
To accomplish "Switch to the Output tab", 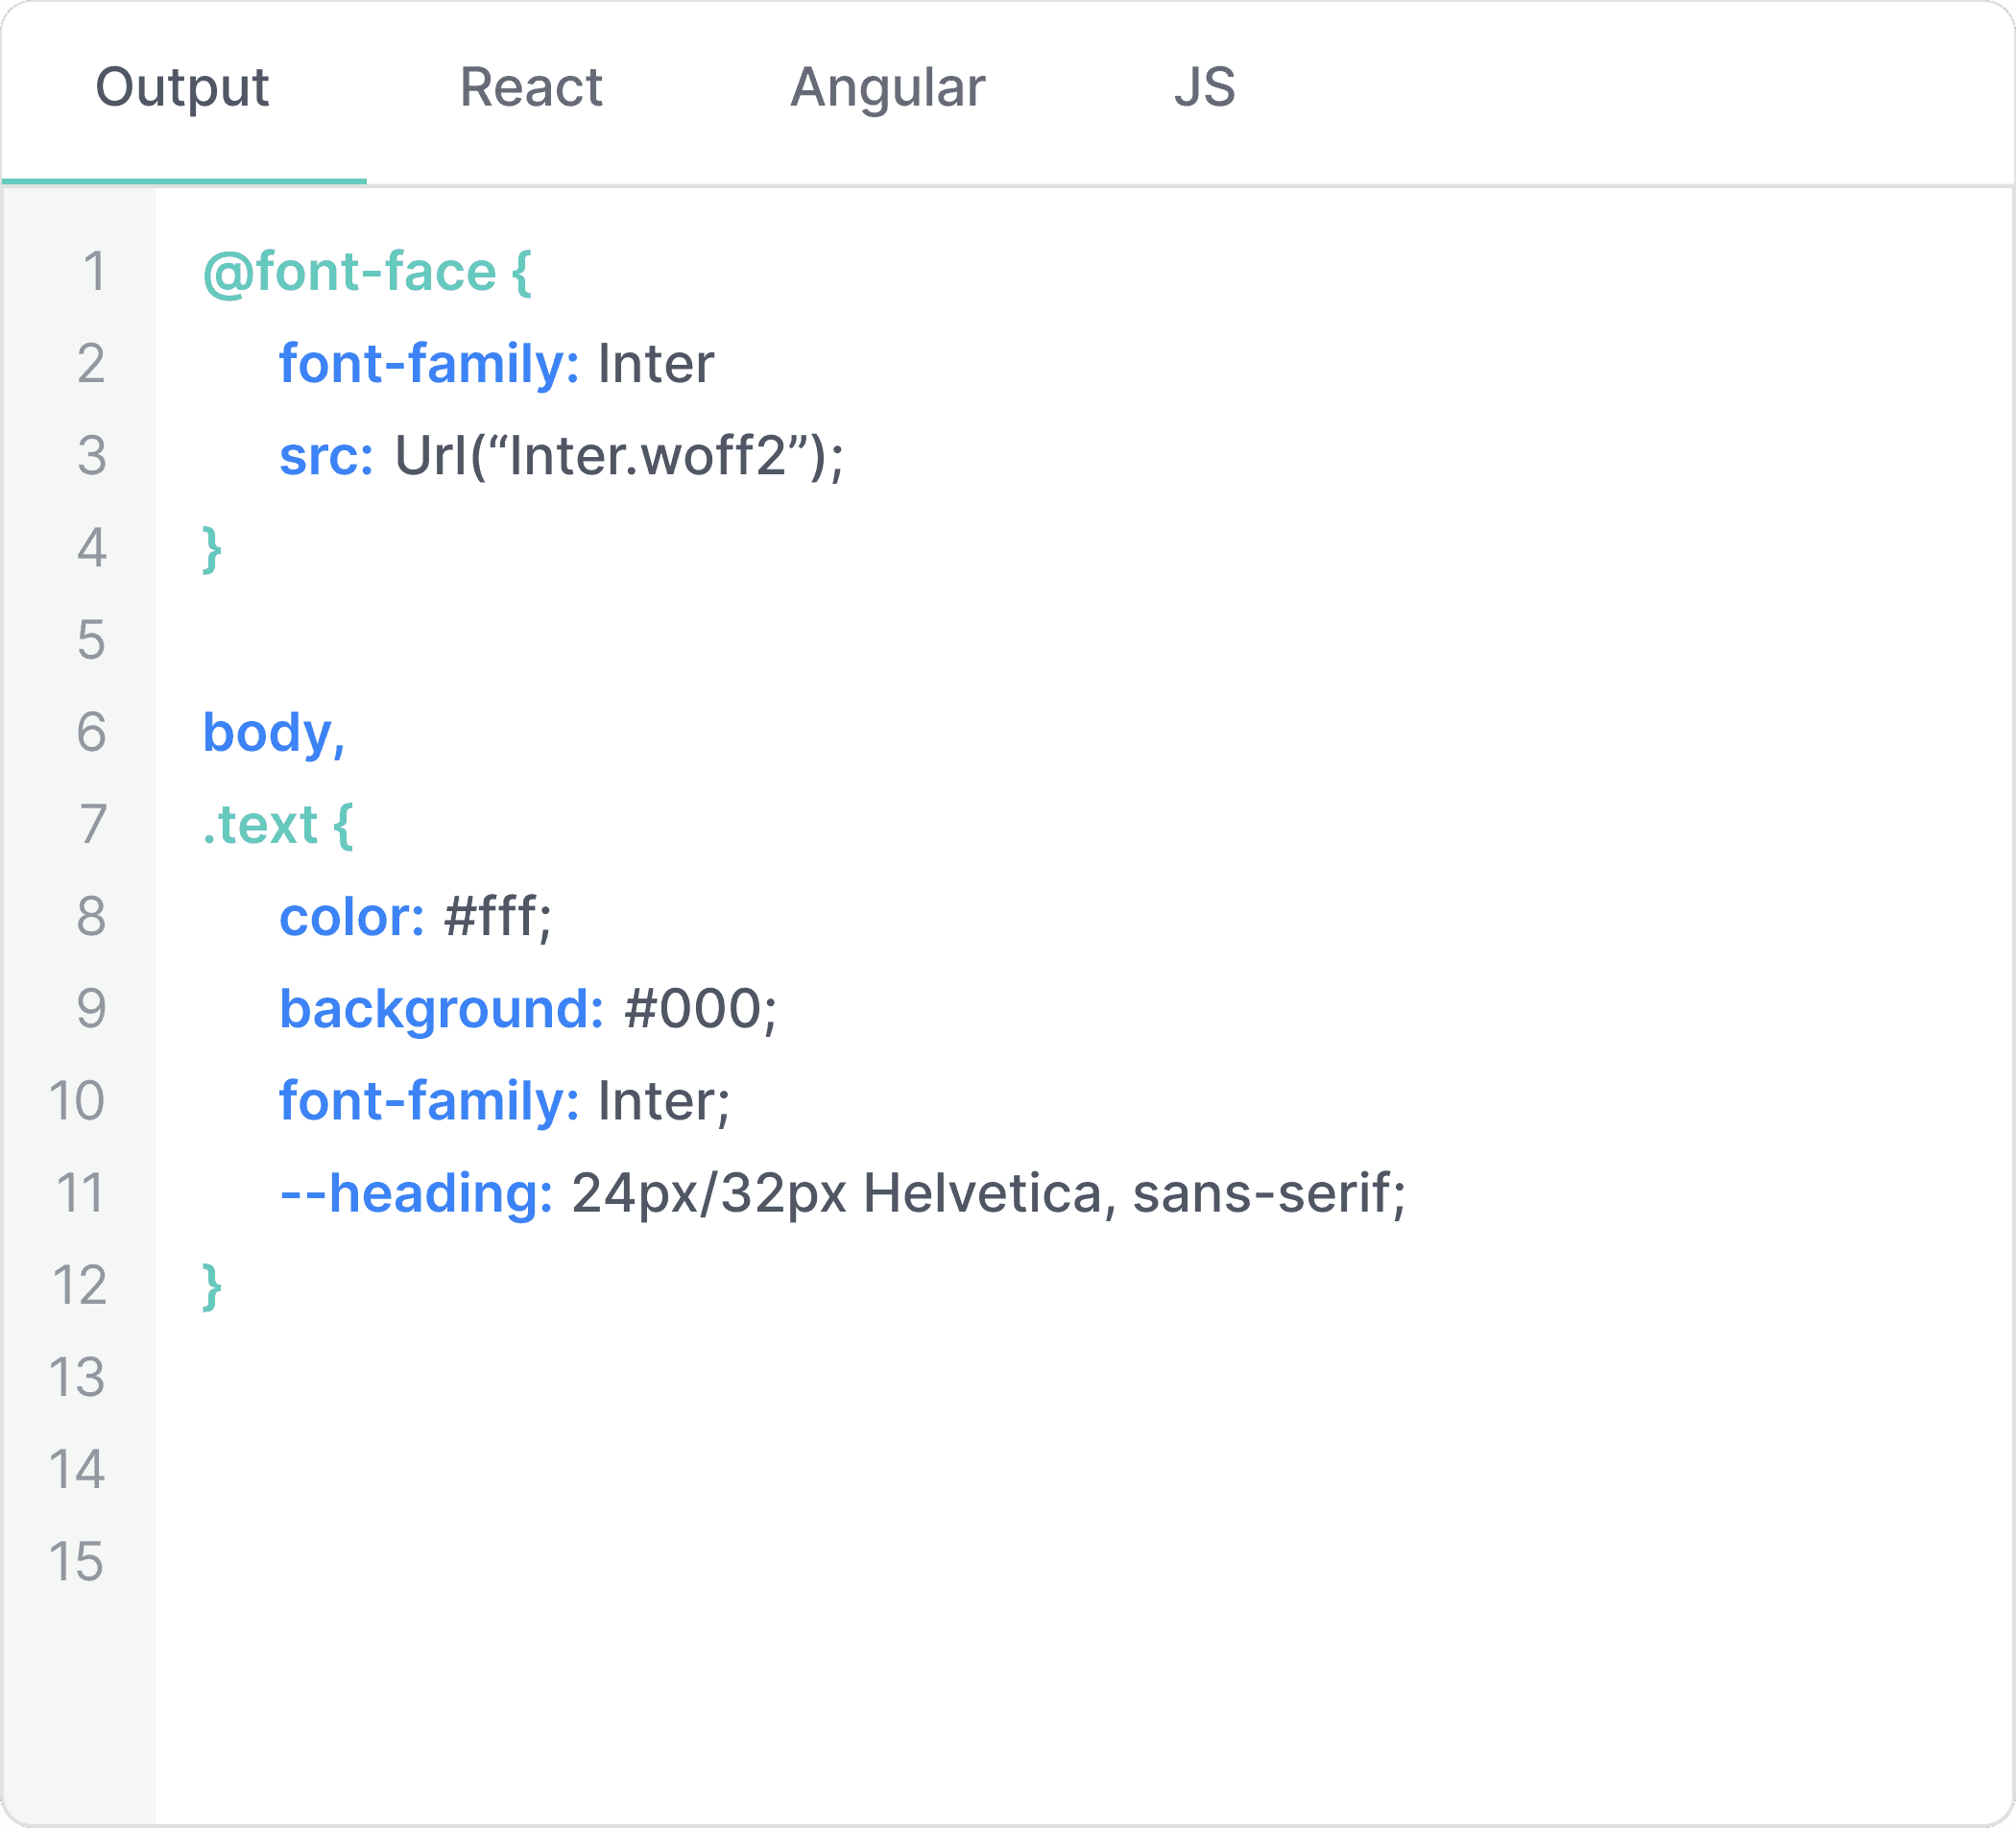I will (x=182, y=88).
